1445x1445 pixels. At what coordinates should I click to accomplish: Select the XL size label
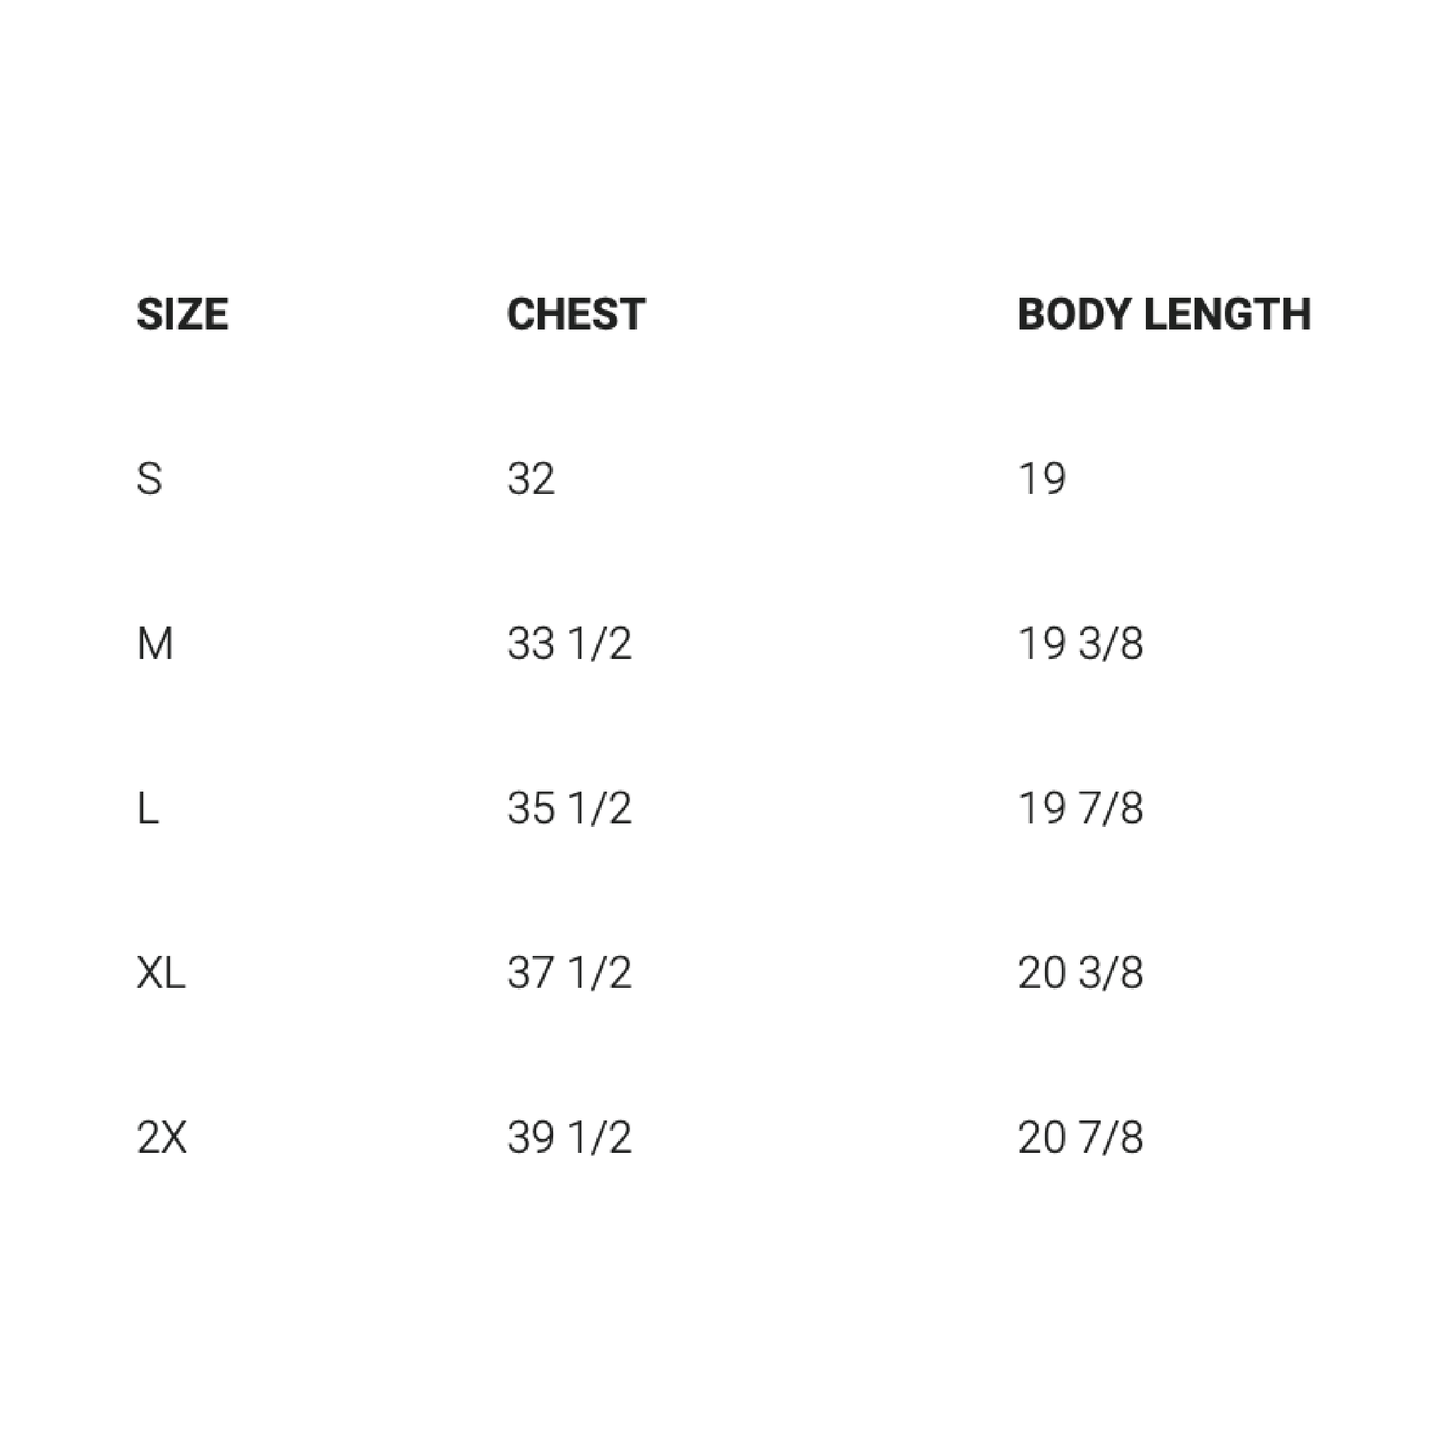coord(161,973)
